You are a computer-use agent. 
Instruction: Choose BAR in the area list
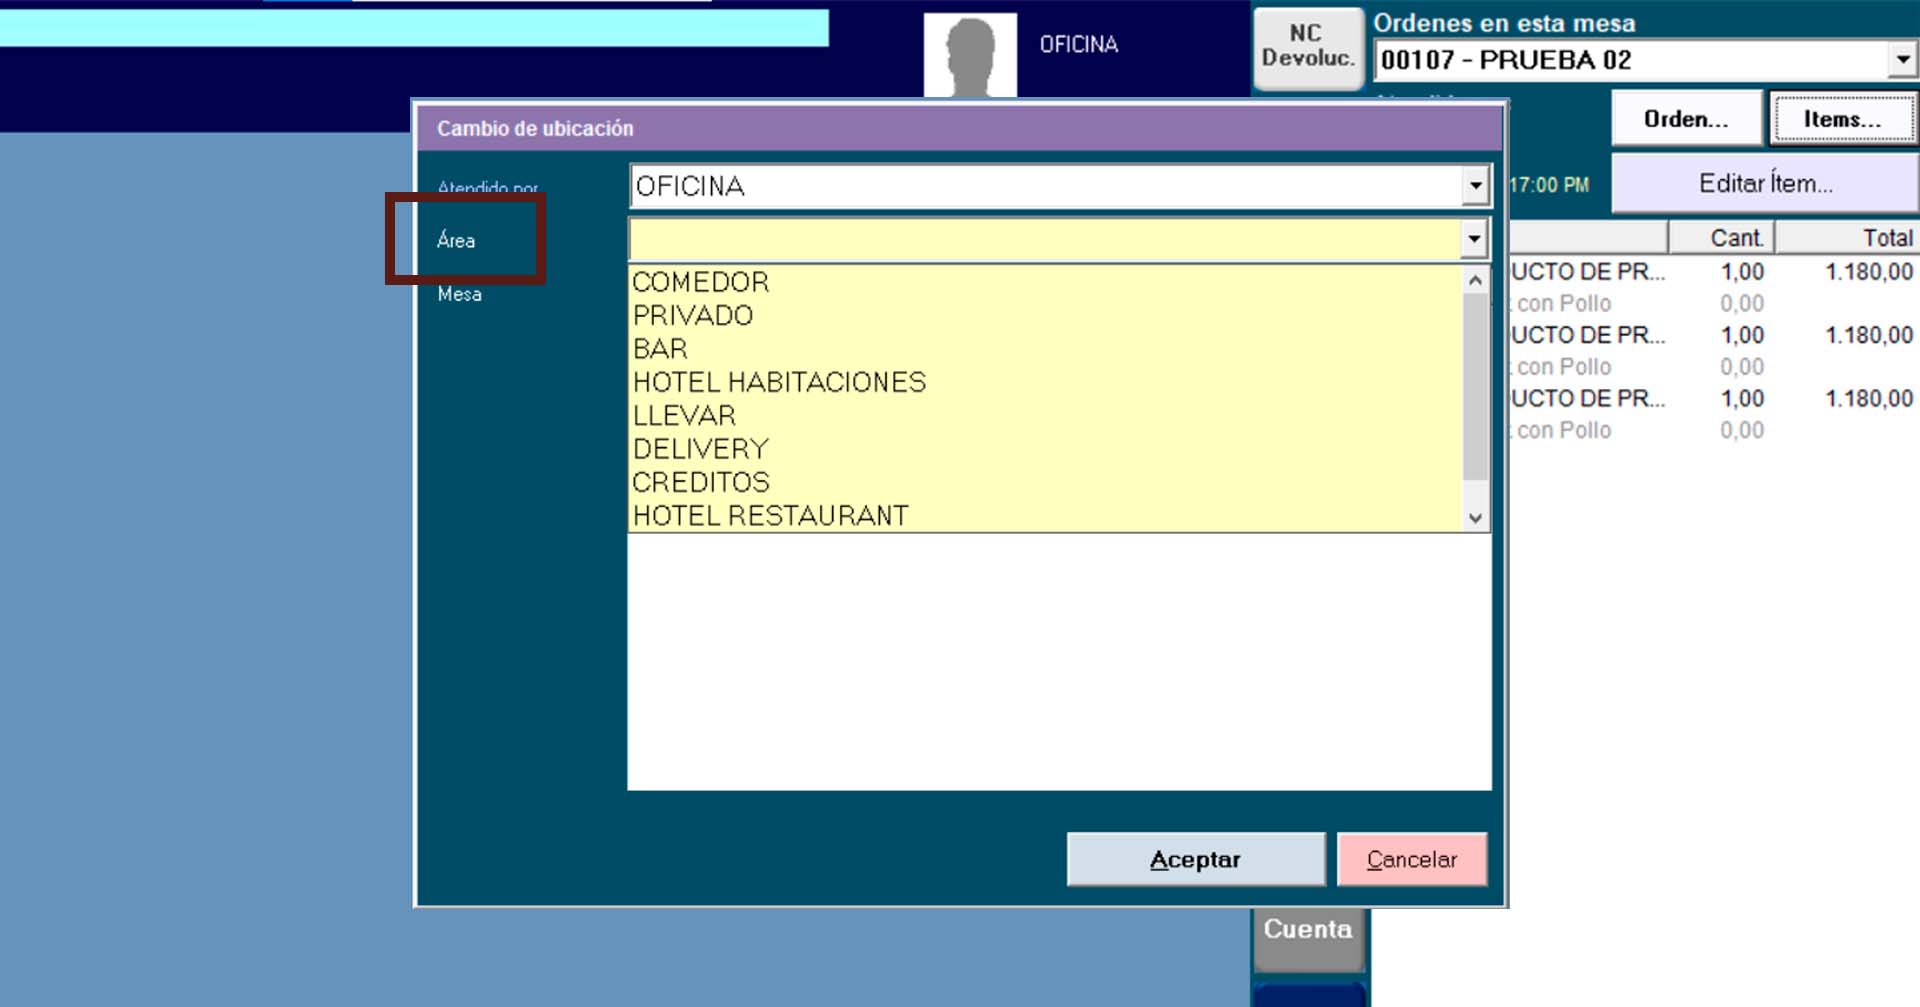pyautogui.click(x=660, y=349)
